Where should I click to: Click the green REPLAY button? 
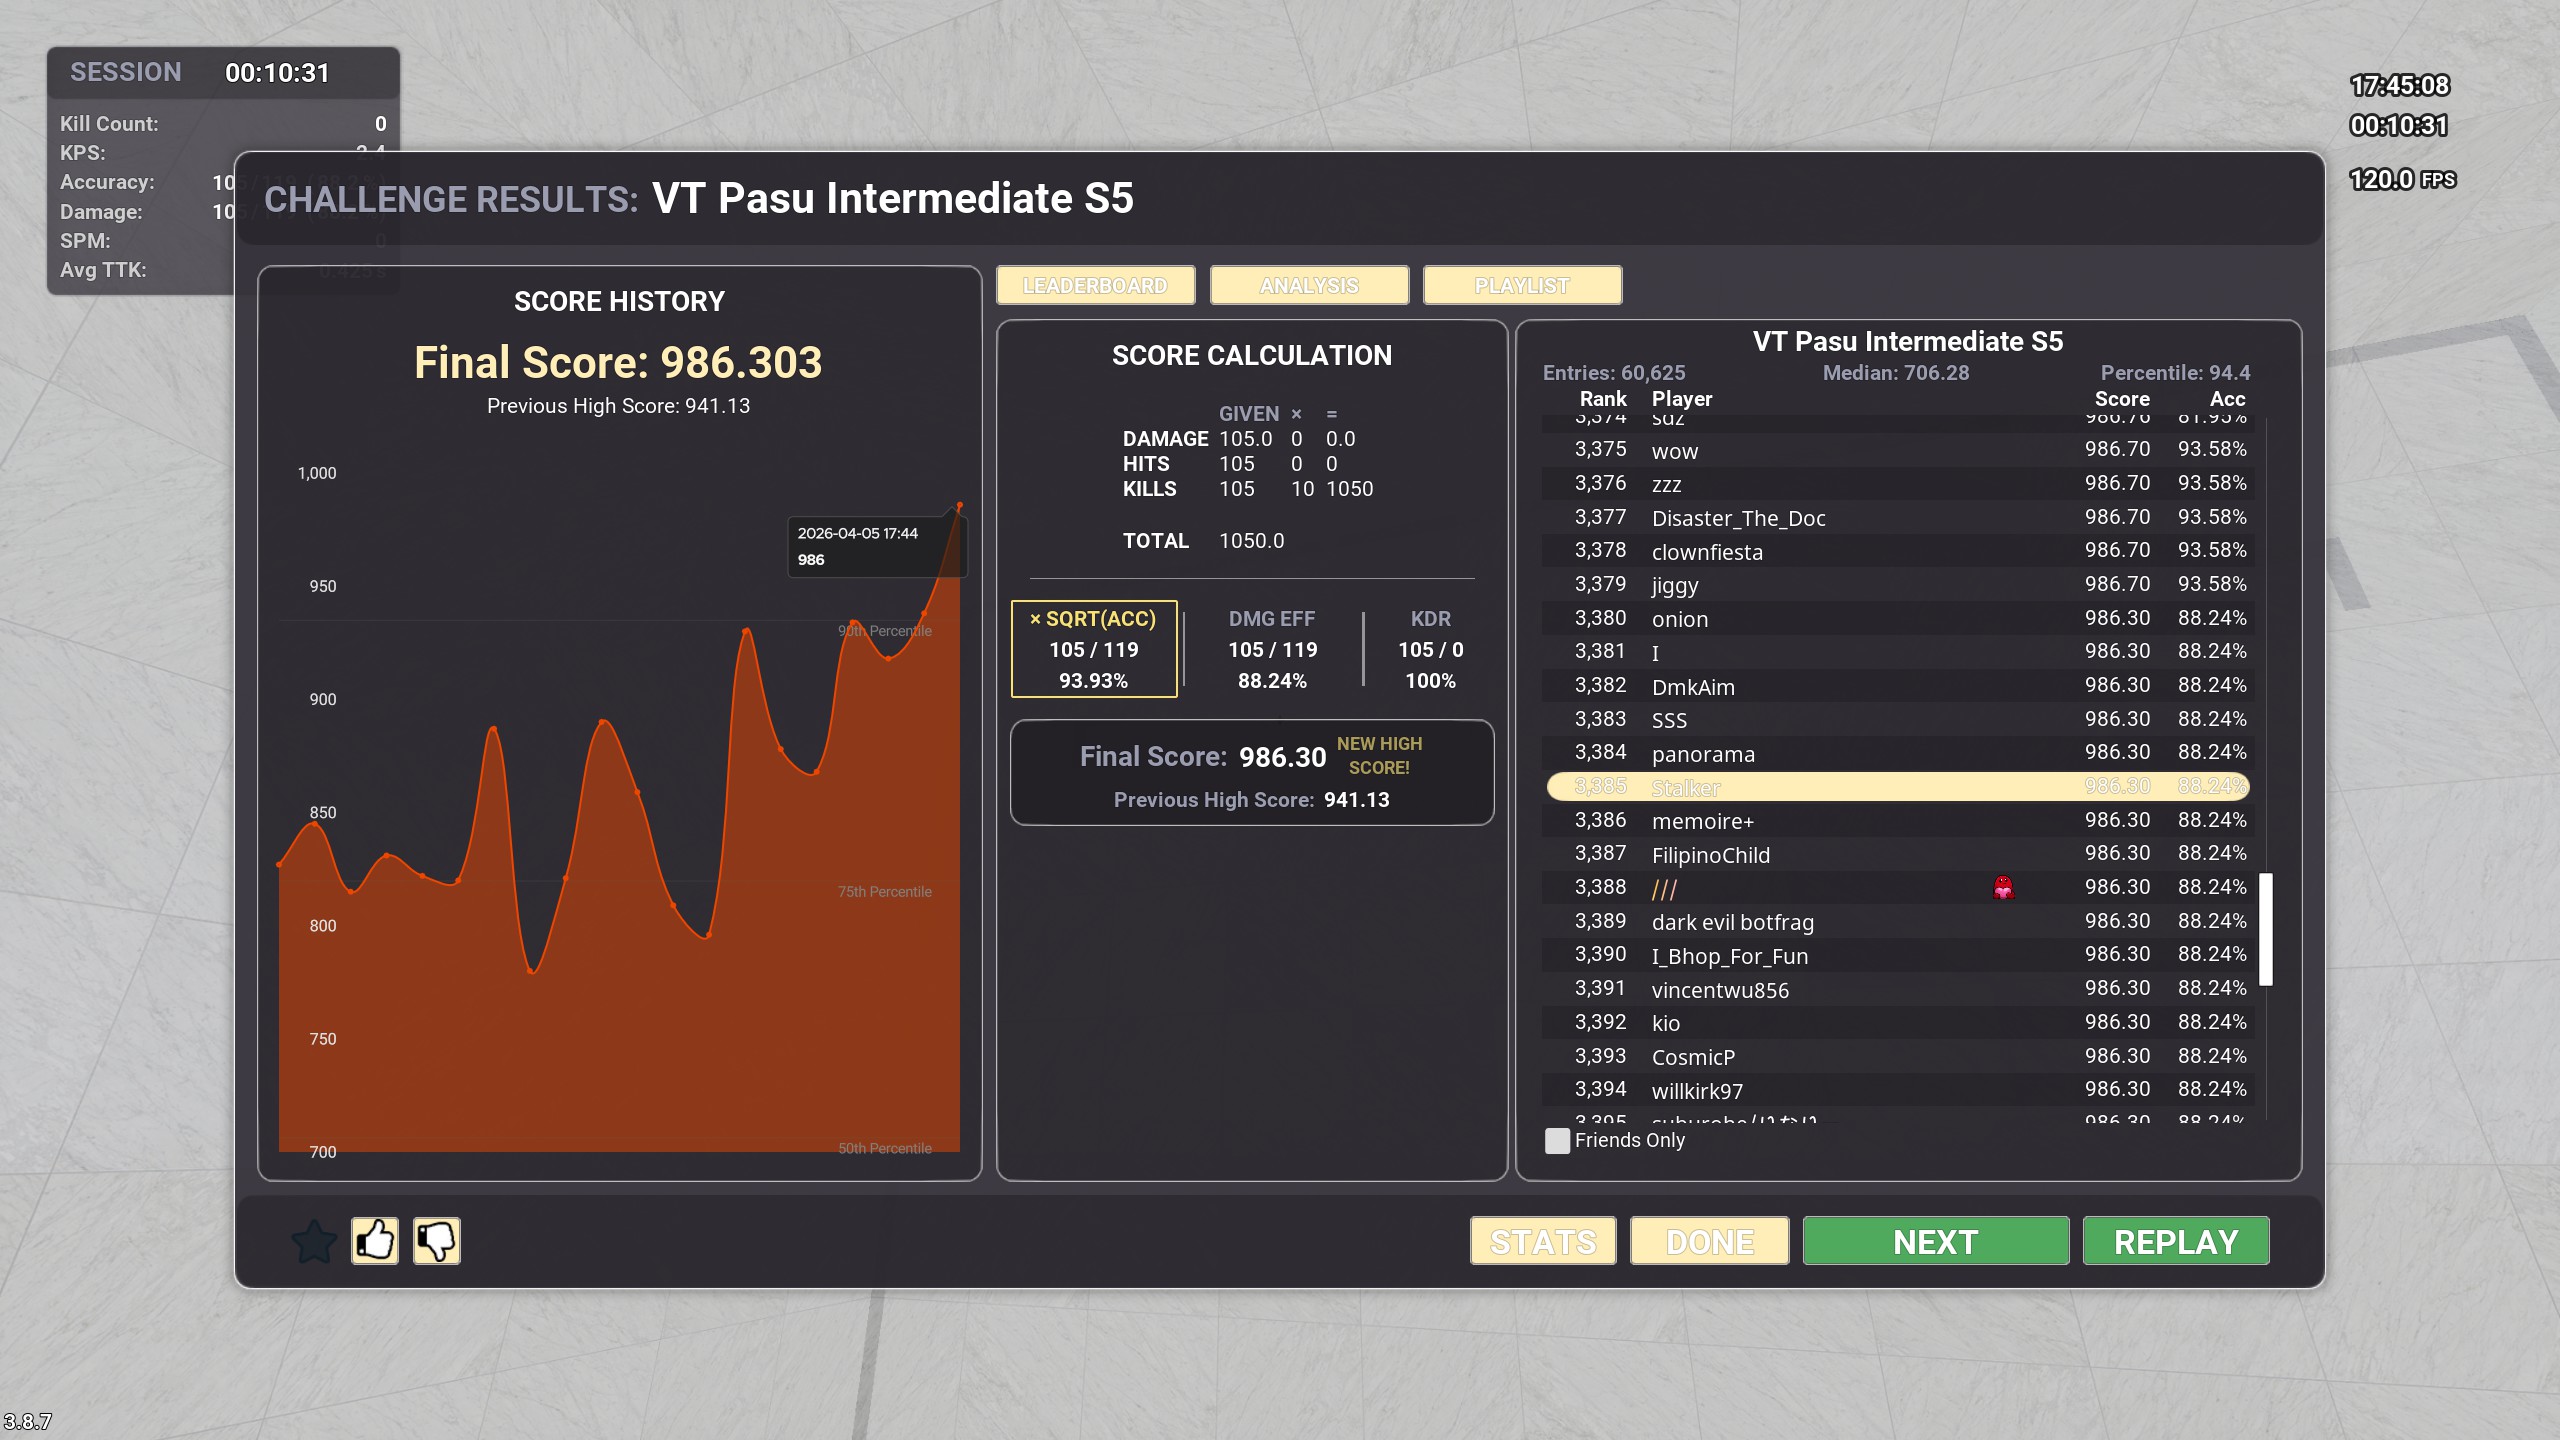pyautogui.click(x=2176, y=1241)
